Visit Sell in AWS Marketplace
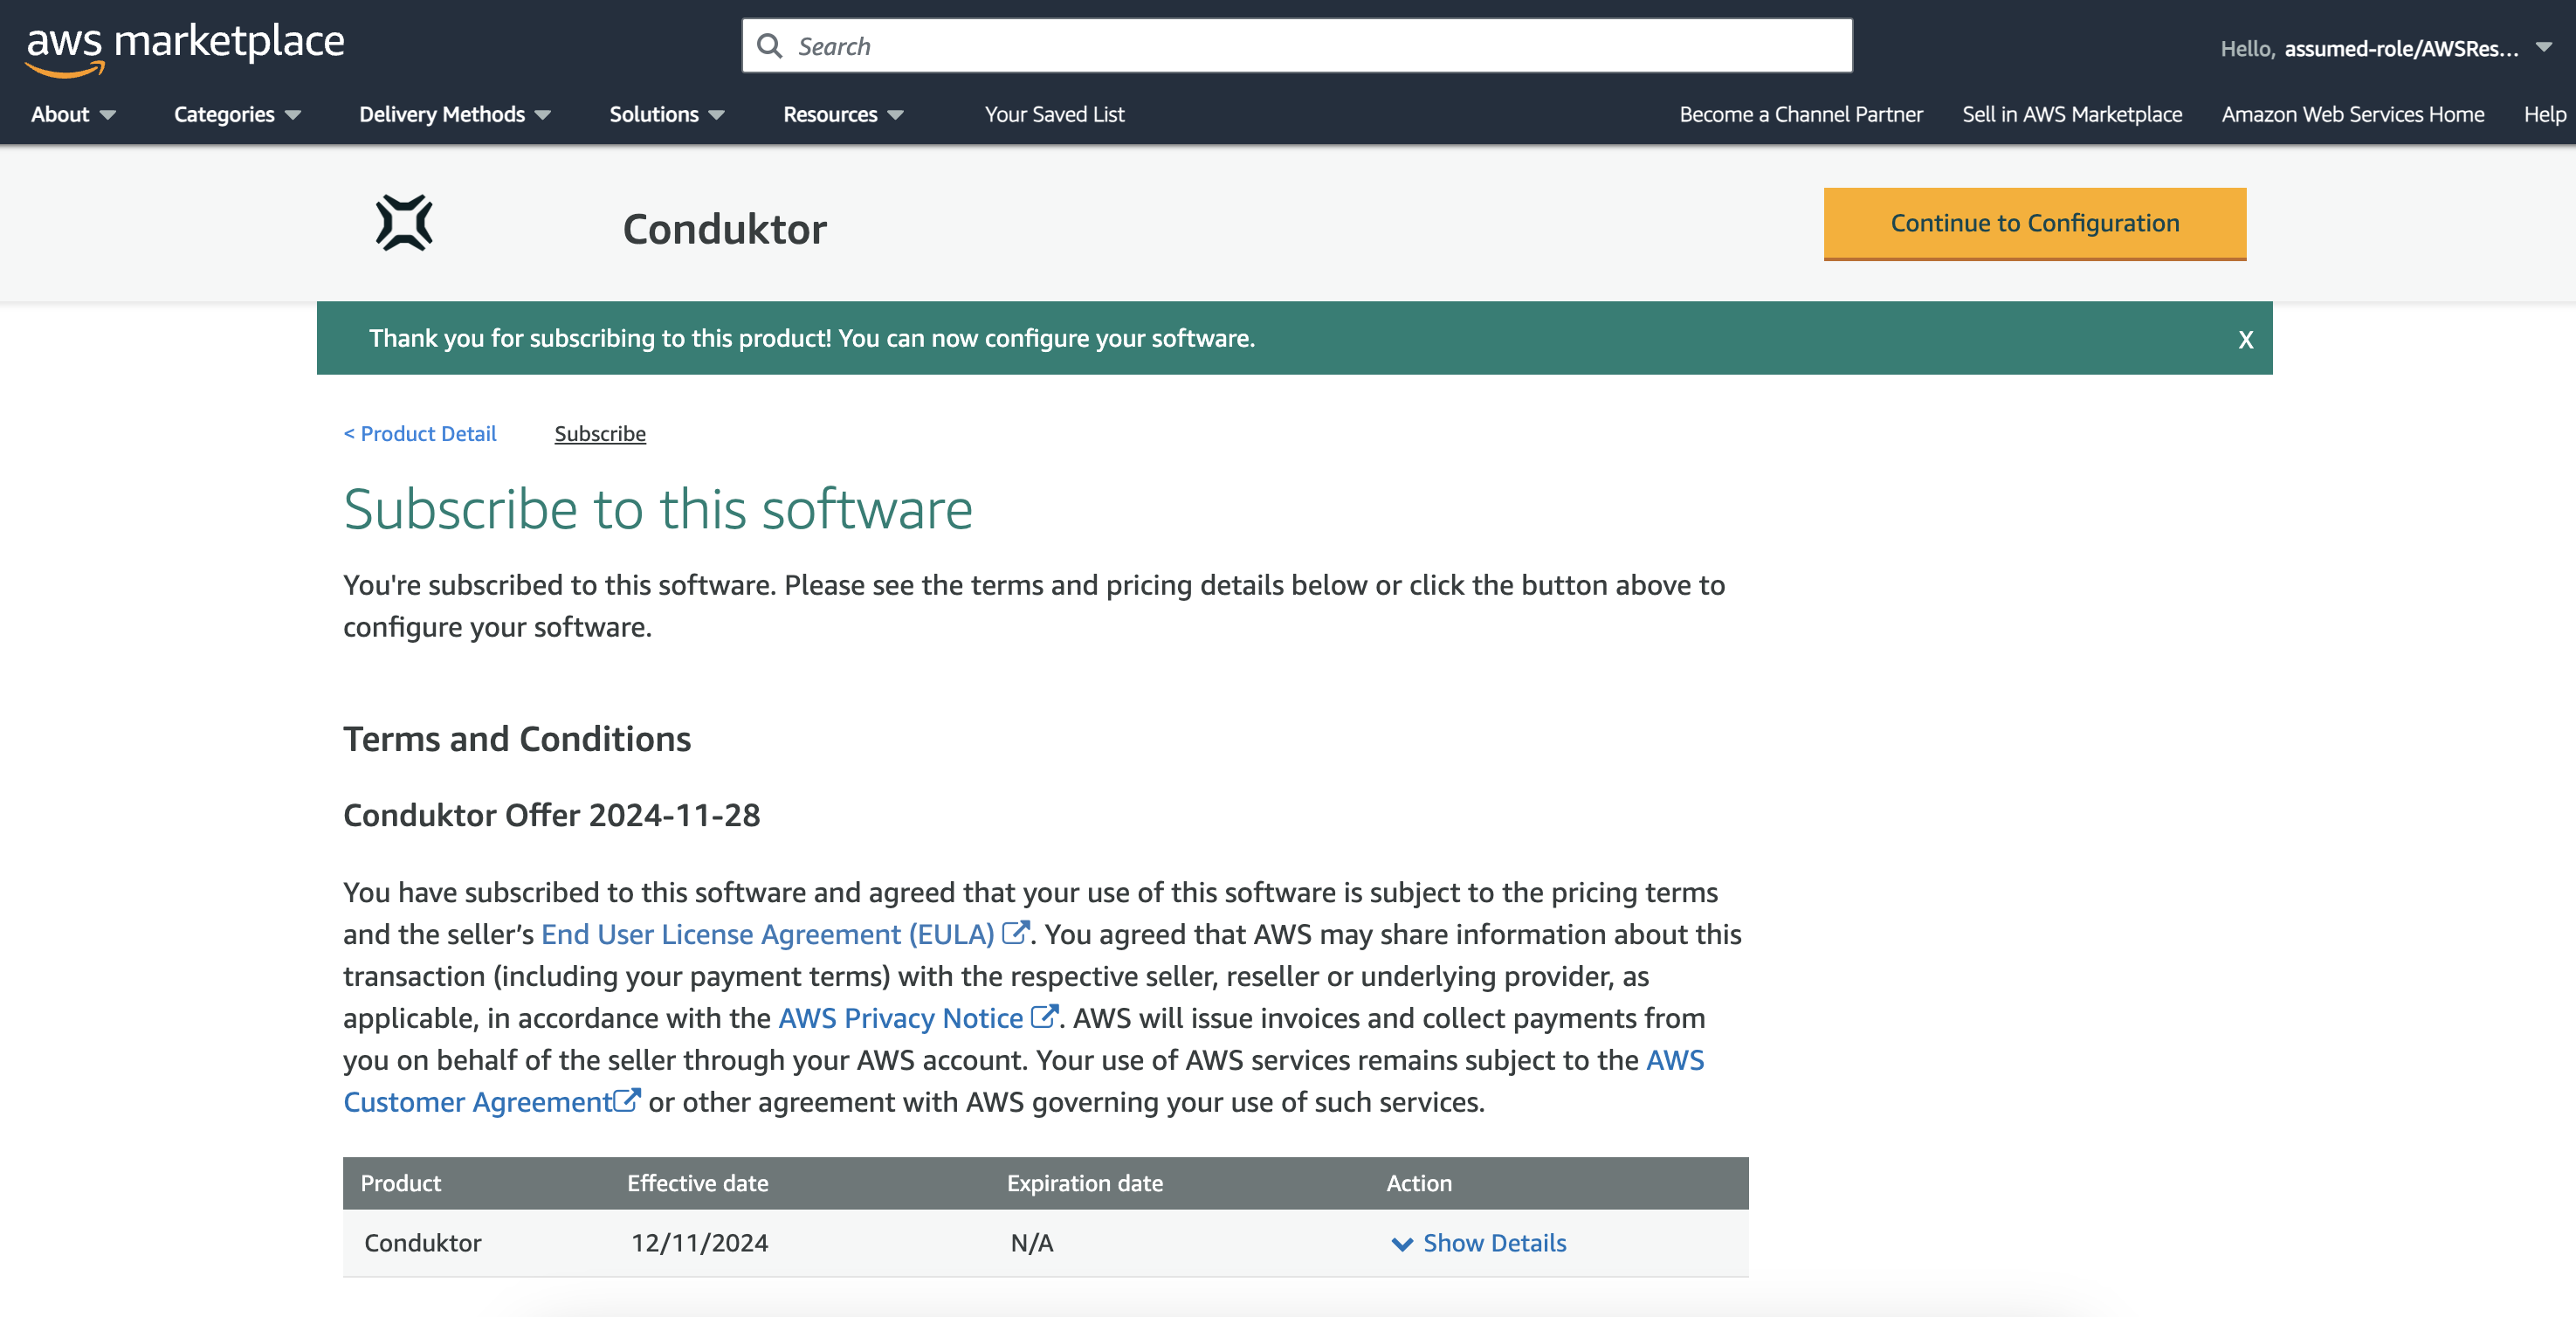The height and width of the screenshot is (1317, 2576). pos(2071,114)
